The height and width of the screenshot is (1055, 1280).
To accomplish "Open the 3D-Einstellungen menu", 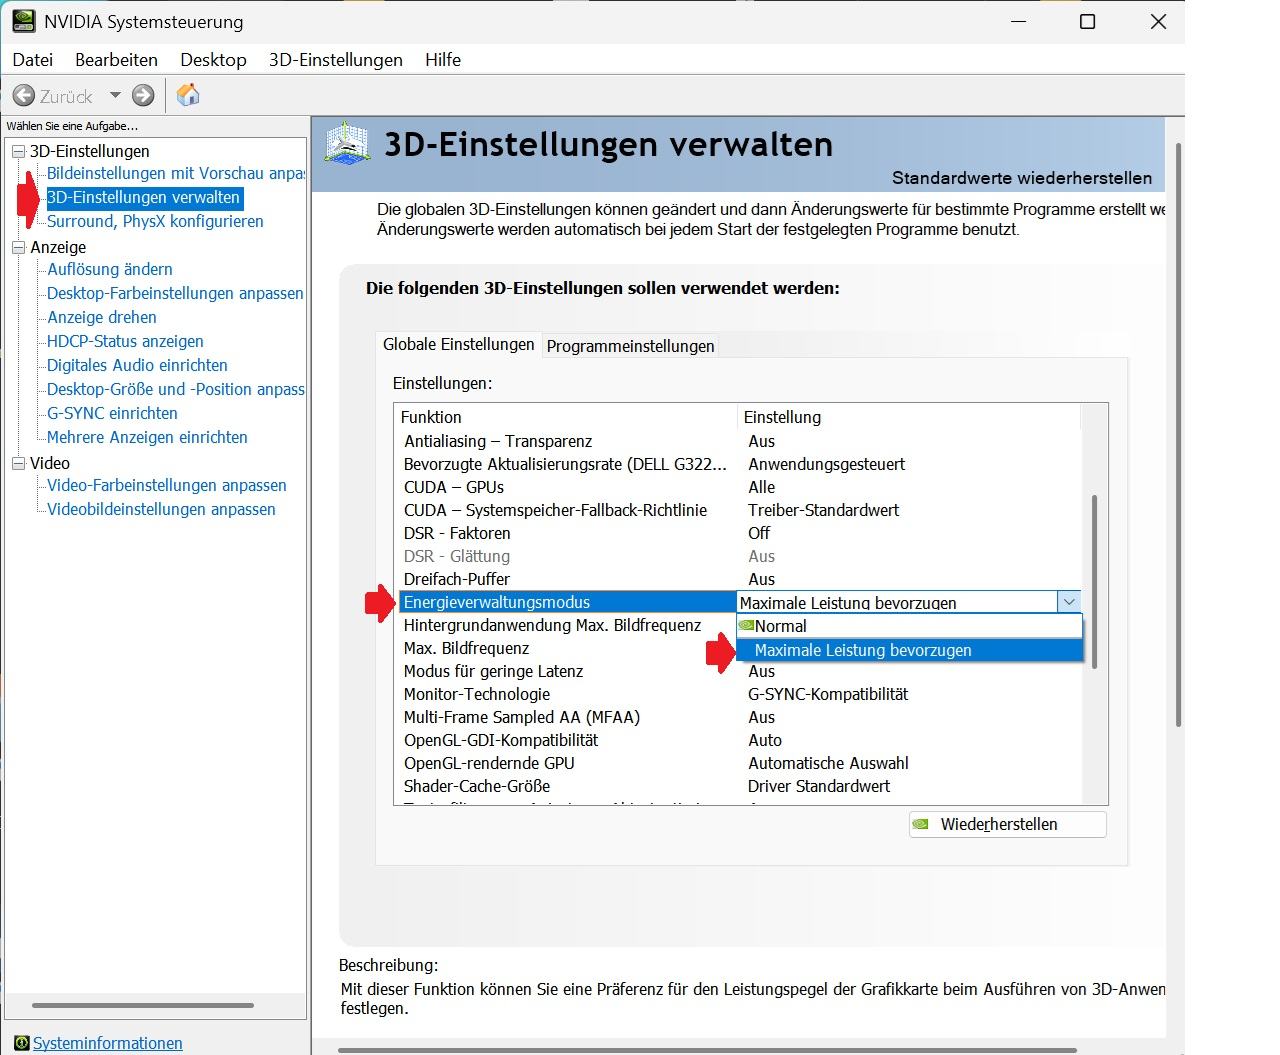I will [335, 60].
